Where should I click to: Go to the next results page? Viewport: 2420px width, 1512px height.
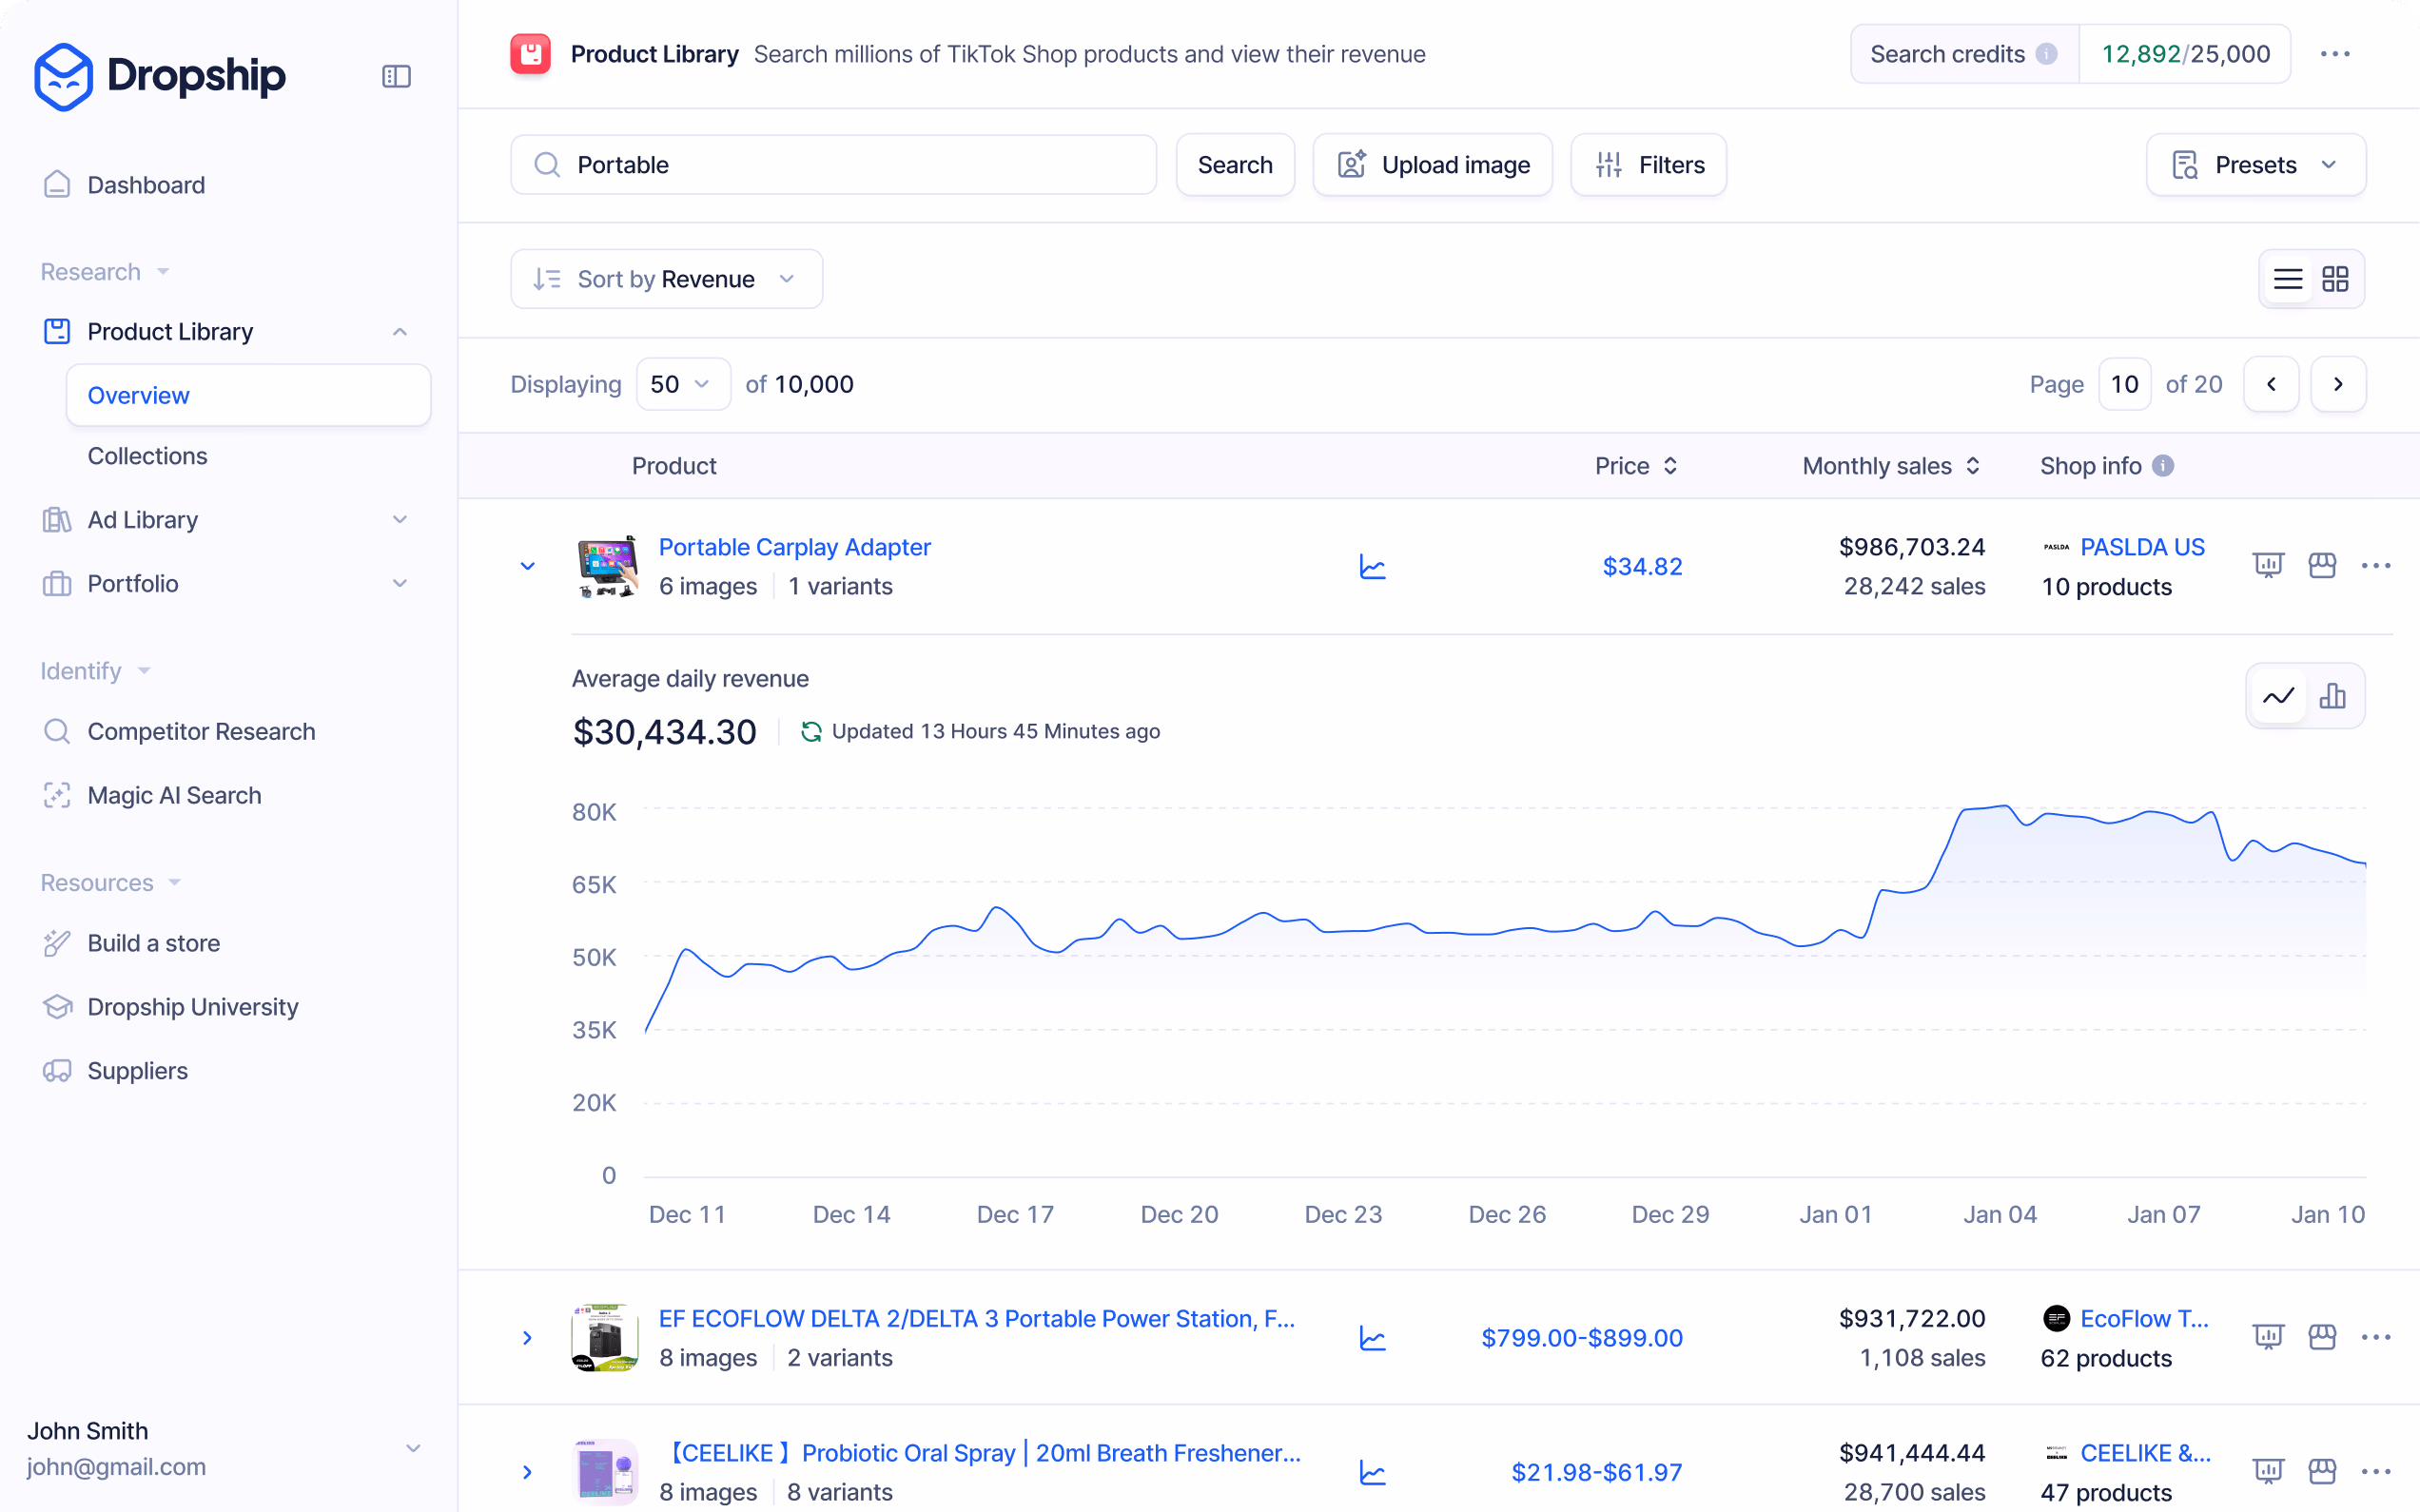tap(2337, 384)
